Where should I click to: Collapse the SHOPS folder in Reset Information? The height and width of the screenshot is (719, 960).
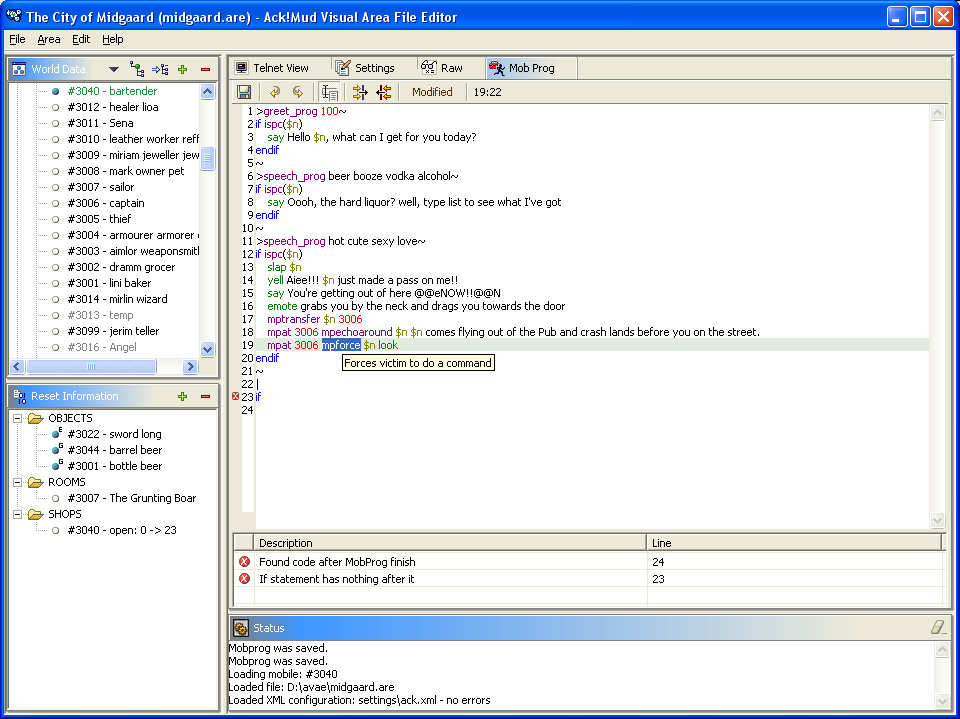click(17, 514)
